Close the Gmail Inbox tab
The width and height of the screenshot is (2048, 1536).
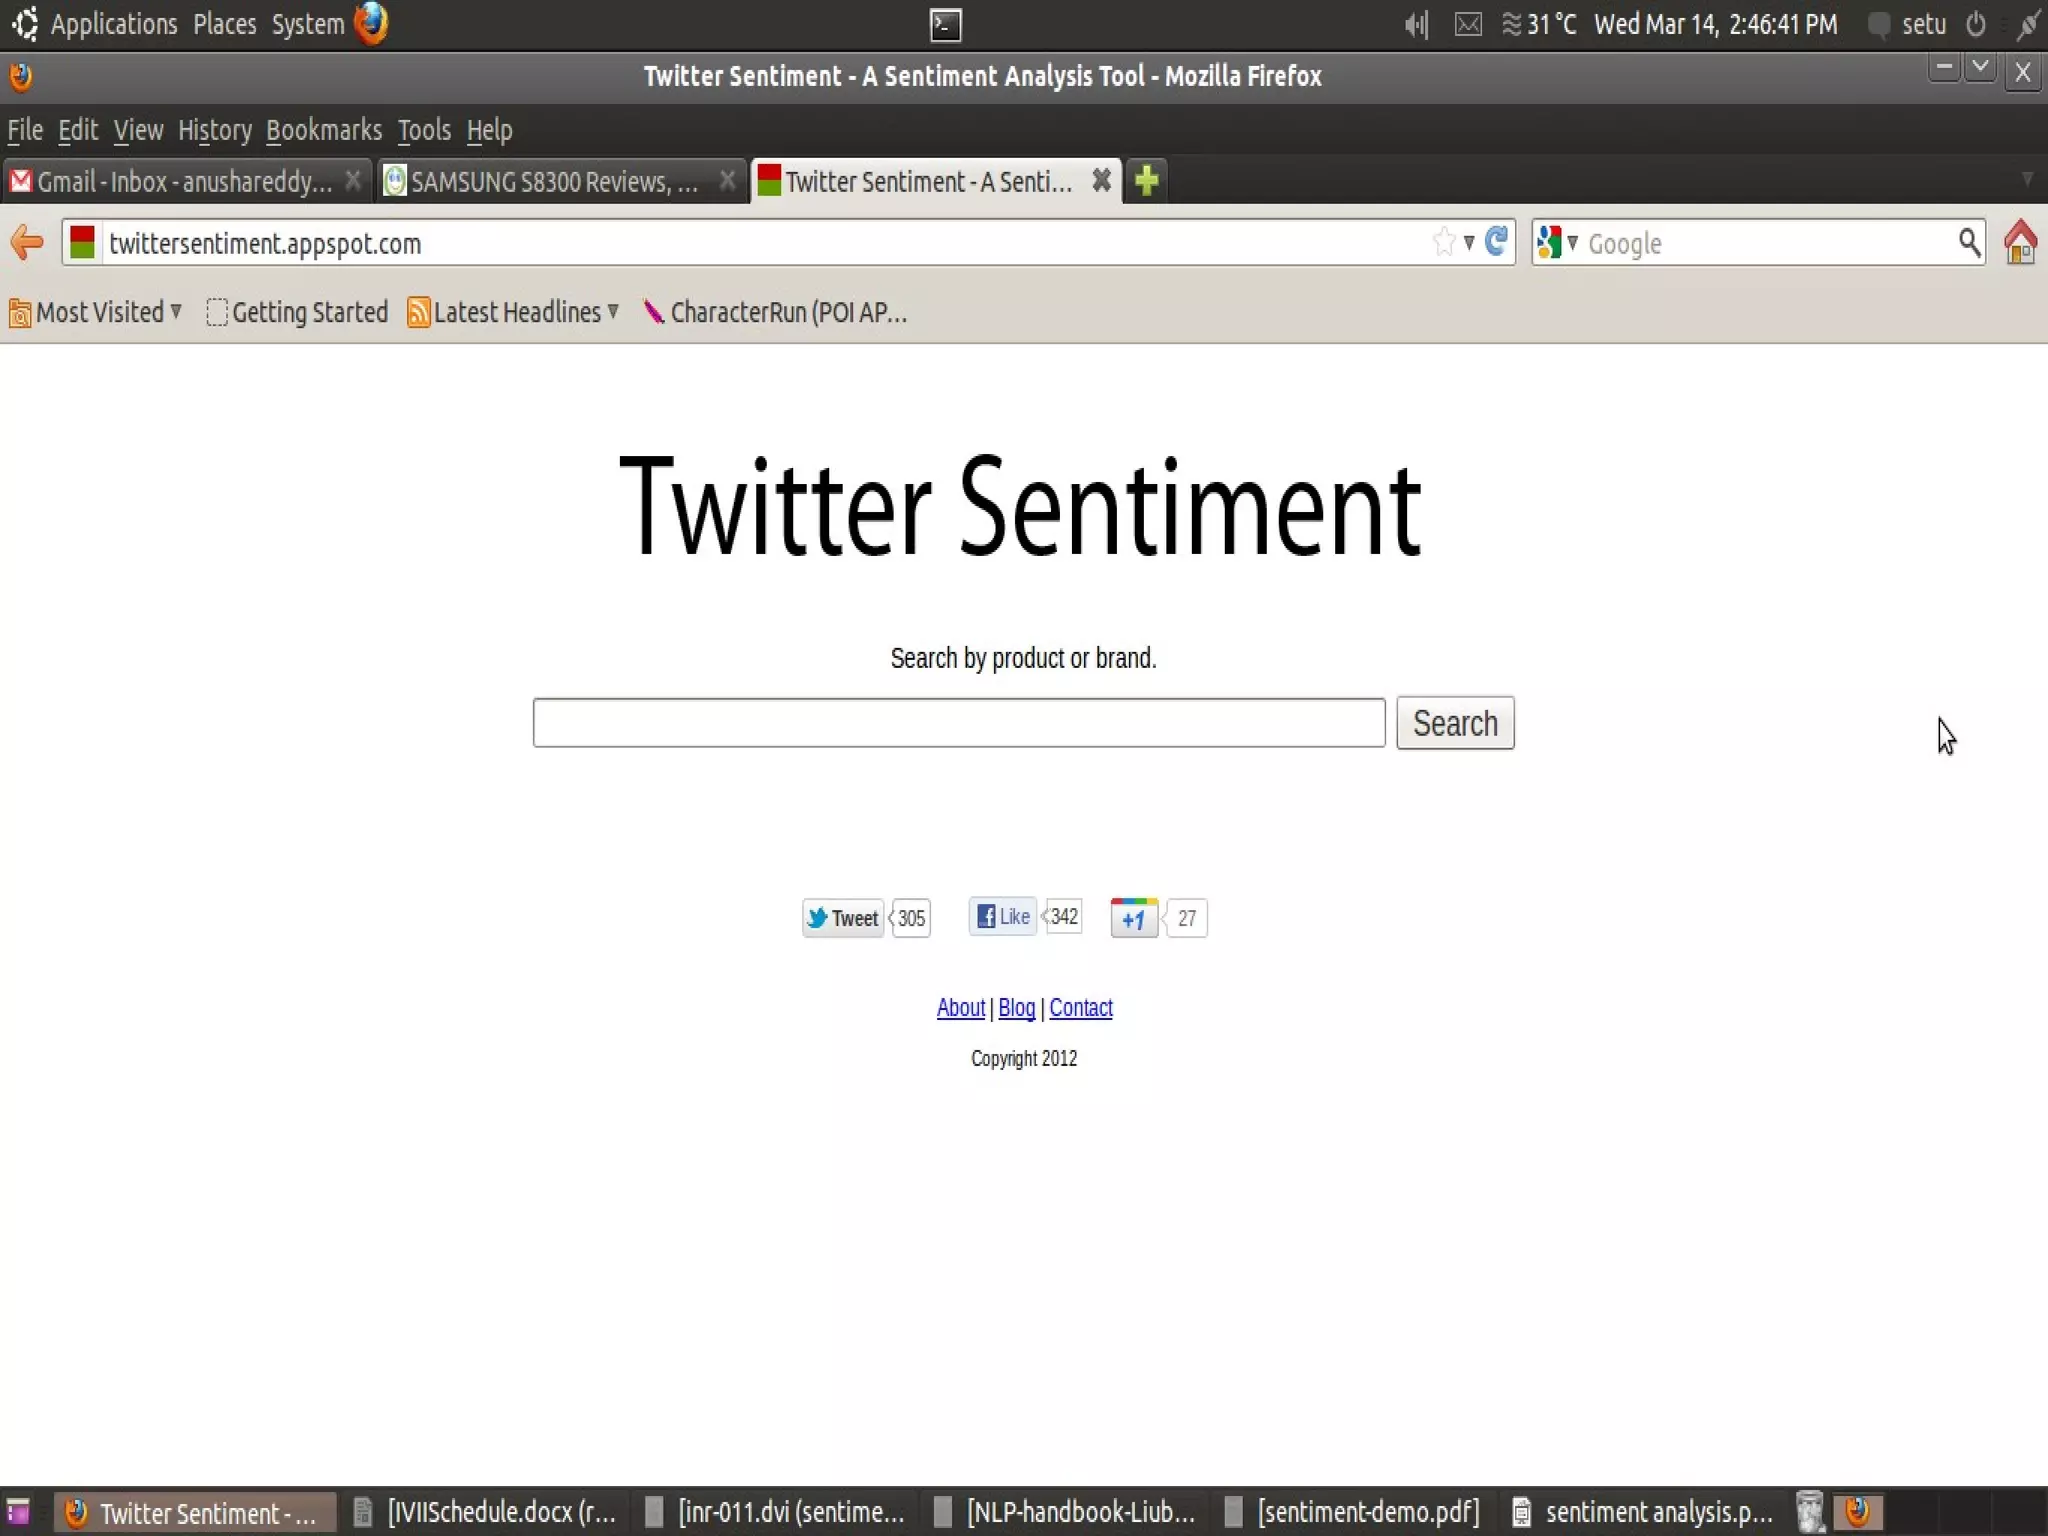352,181
